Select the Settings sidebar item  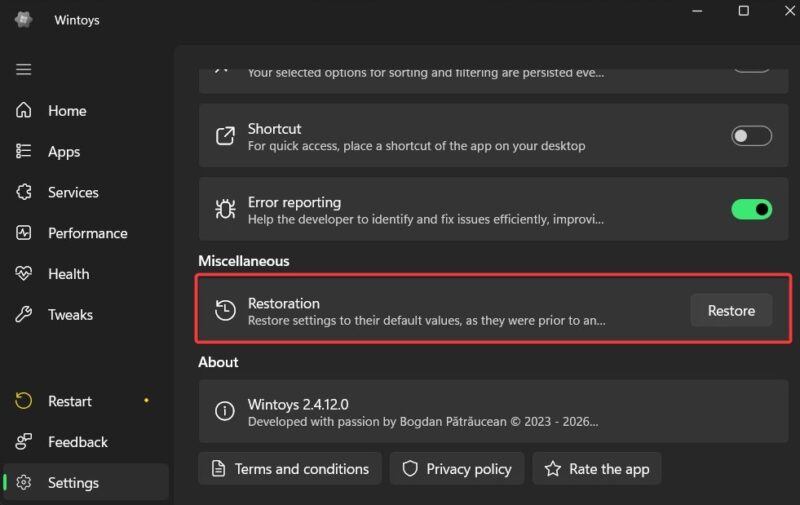(86, 482)
